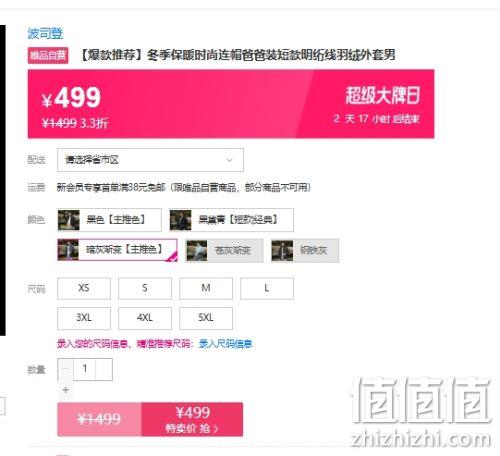Screen dimensions: 500x456
Task: Pick size L
Action: 267,288
